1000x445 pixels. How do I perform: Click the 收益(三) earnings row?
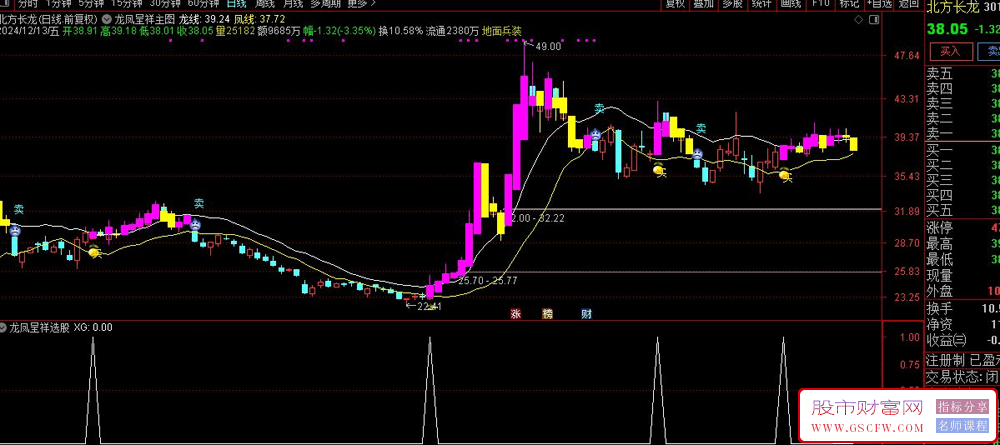tap(962, 340)
